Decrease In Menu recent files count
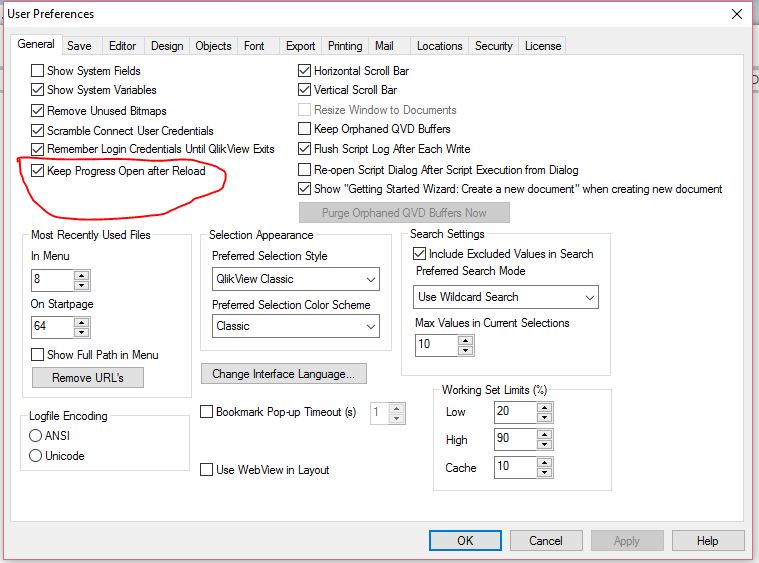 pos(81,285)
